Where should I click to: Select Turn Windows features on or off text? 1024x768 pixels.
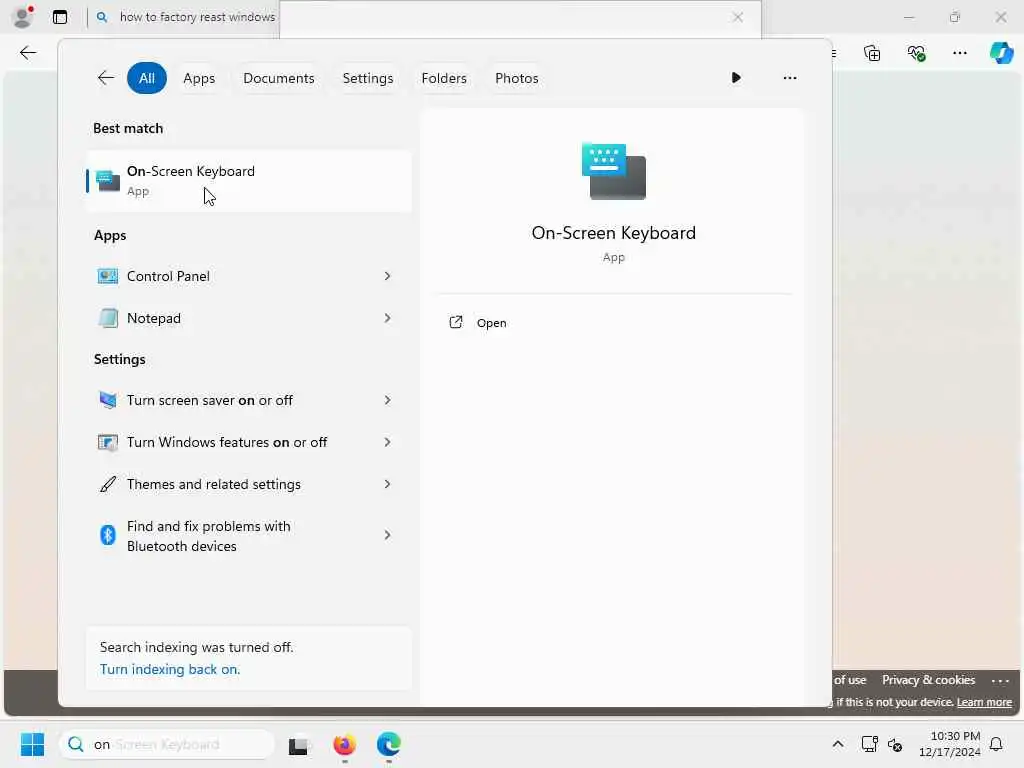(227, 442)
